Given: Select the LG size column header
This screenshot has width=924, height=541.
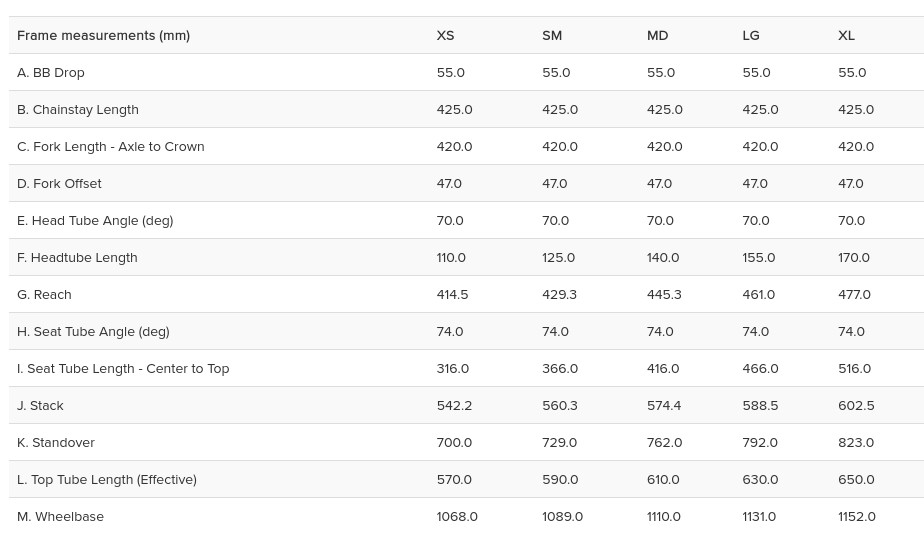Looking at the screenshot, I should click(x=751, y=35).
